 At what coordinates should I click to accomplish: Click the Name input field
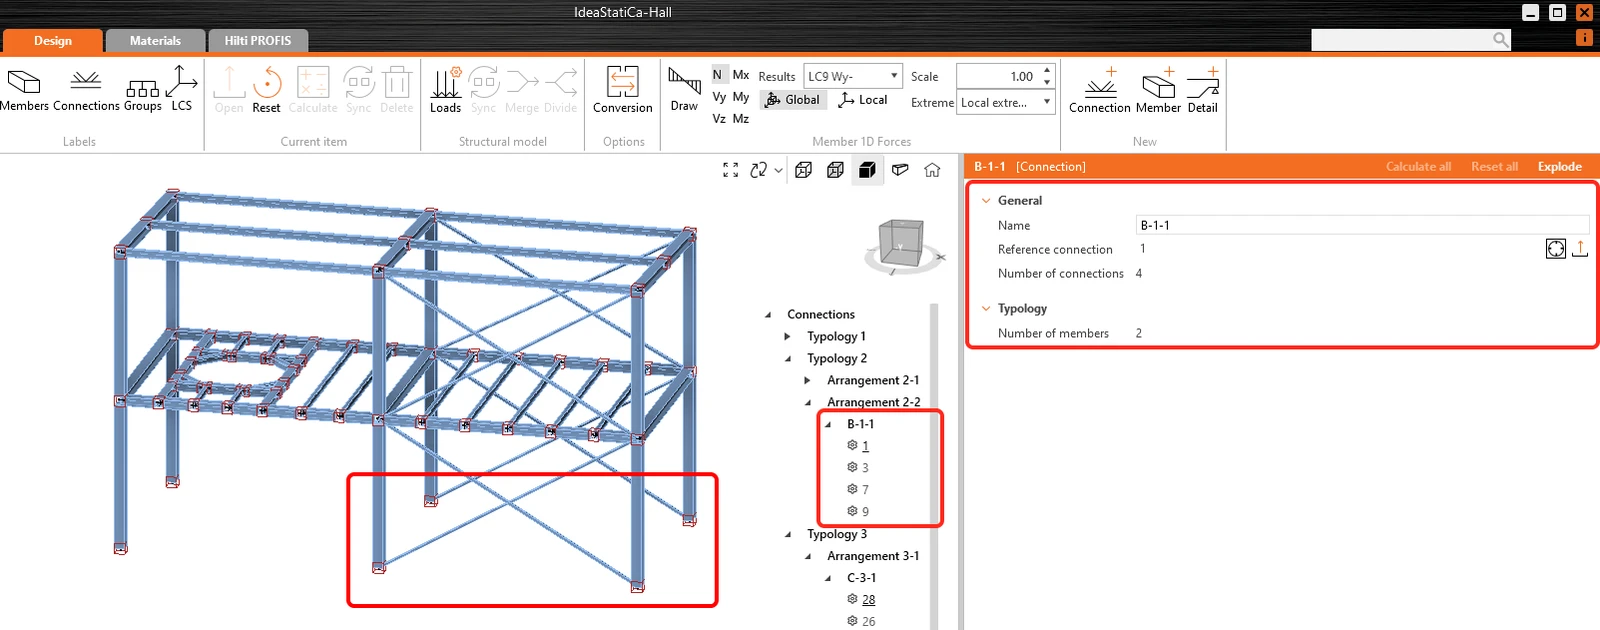coord(1362,225)
